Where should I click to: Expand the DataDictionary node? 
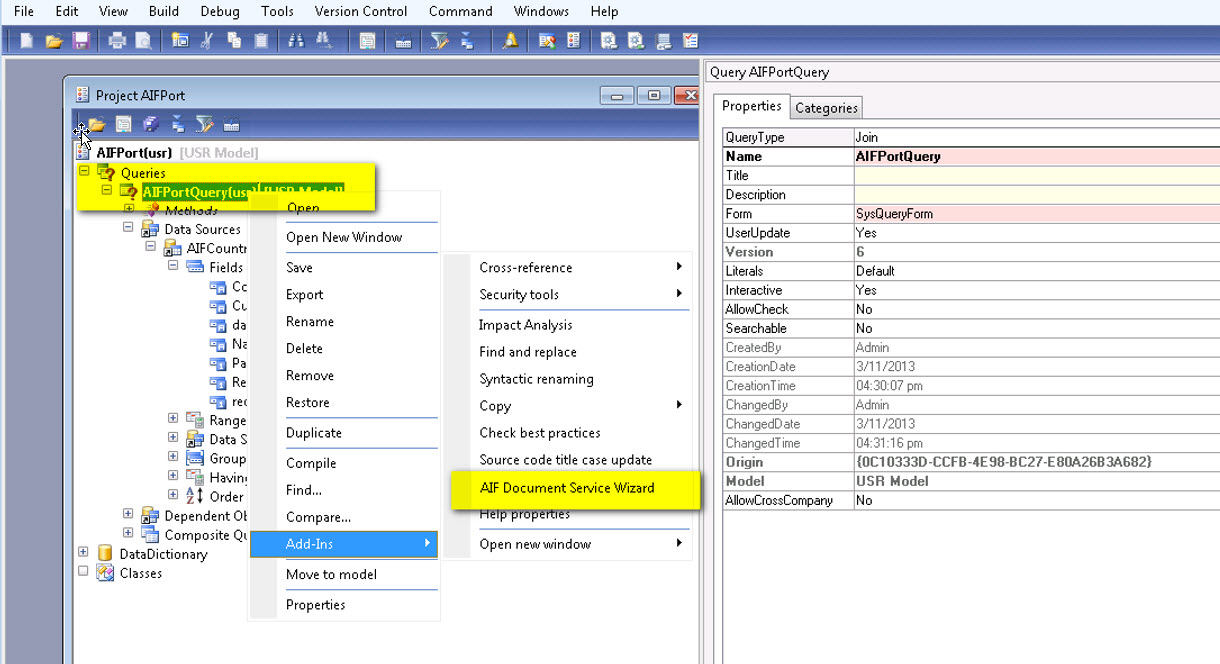pos(85,553)
